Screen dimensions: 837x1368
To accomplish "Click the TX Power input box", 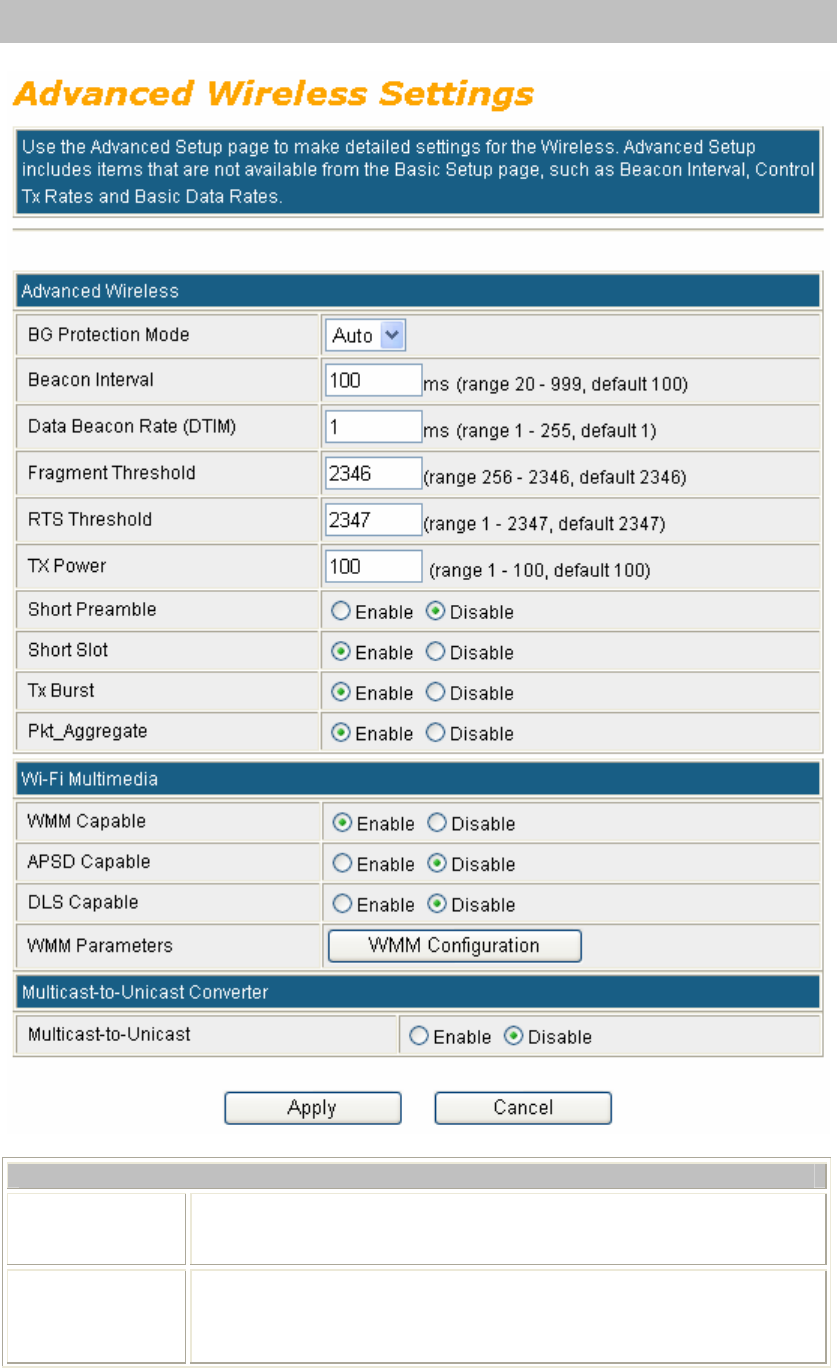I will pos(374,567).
